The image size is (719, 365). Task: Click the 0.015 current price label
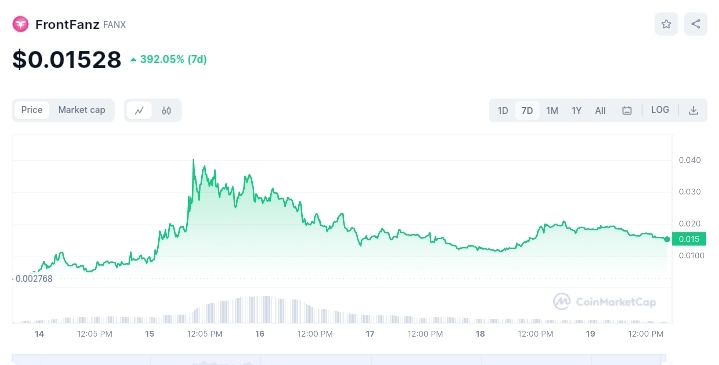[689, 239]
